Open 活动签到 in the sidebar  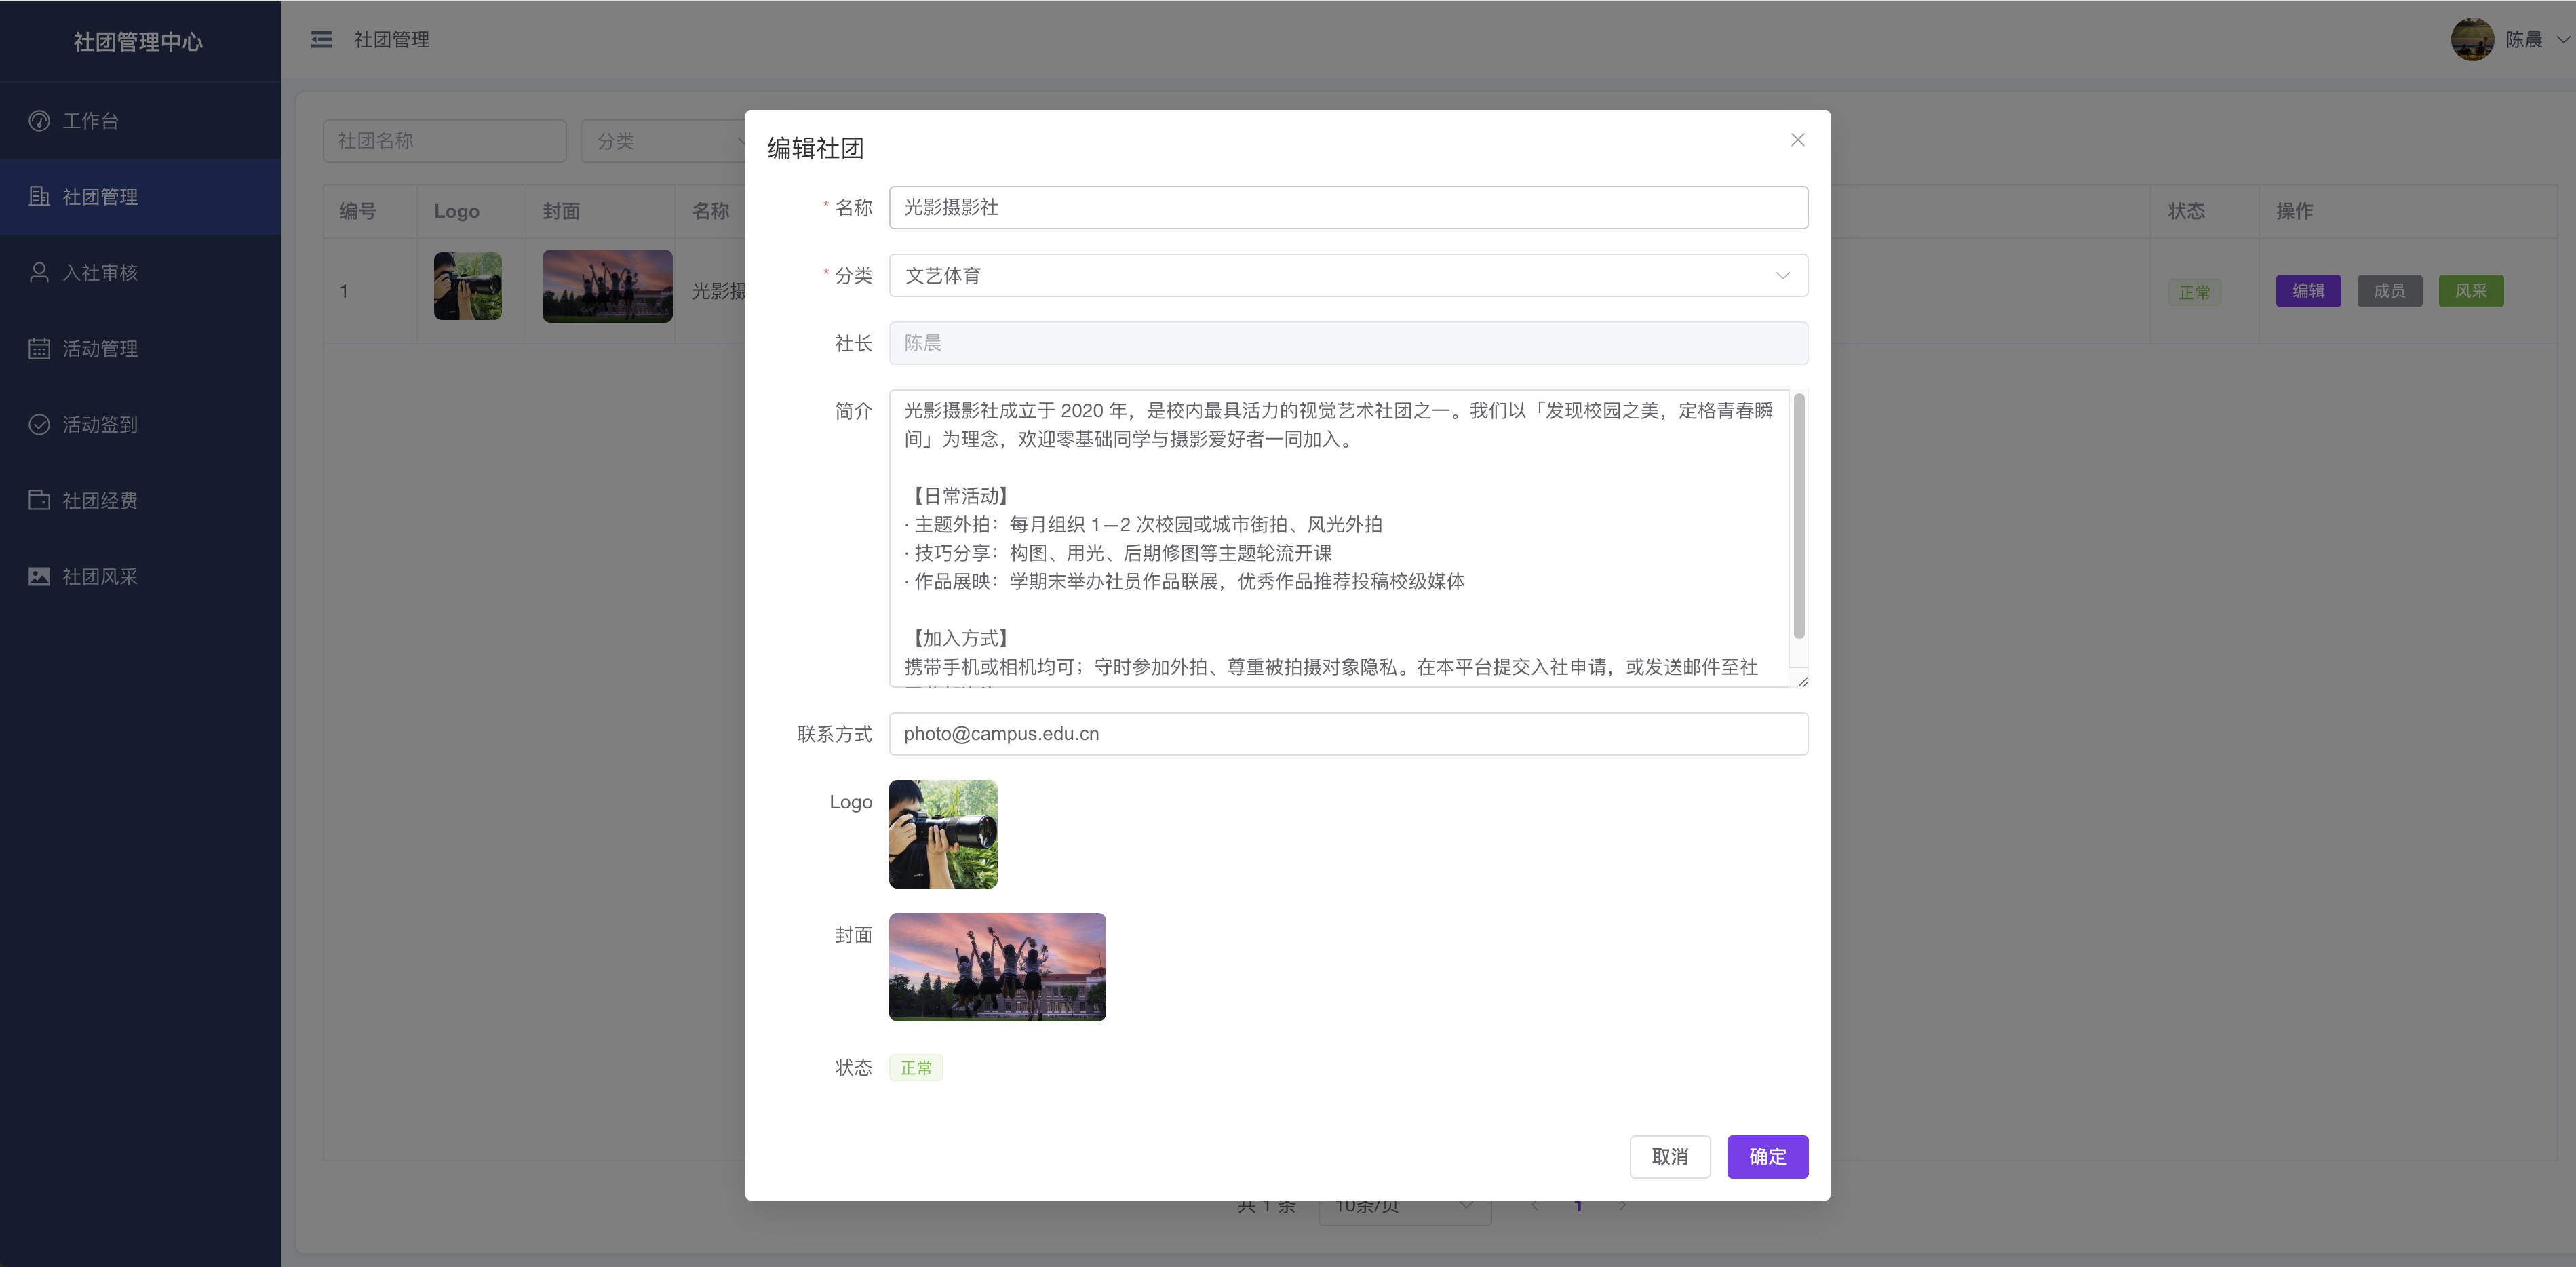pos(140,425)
